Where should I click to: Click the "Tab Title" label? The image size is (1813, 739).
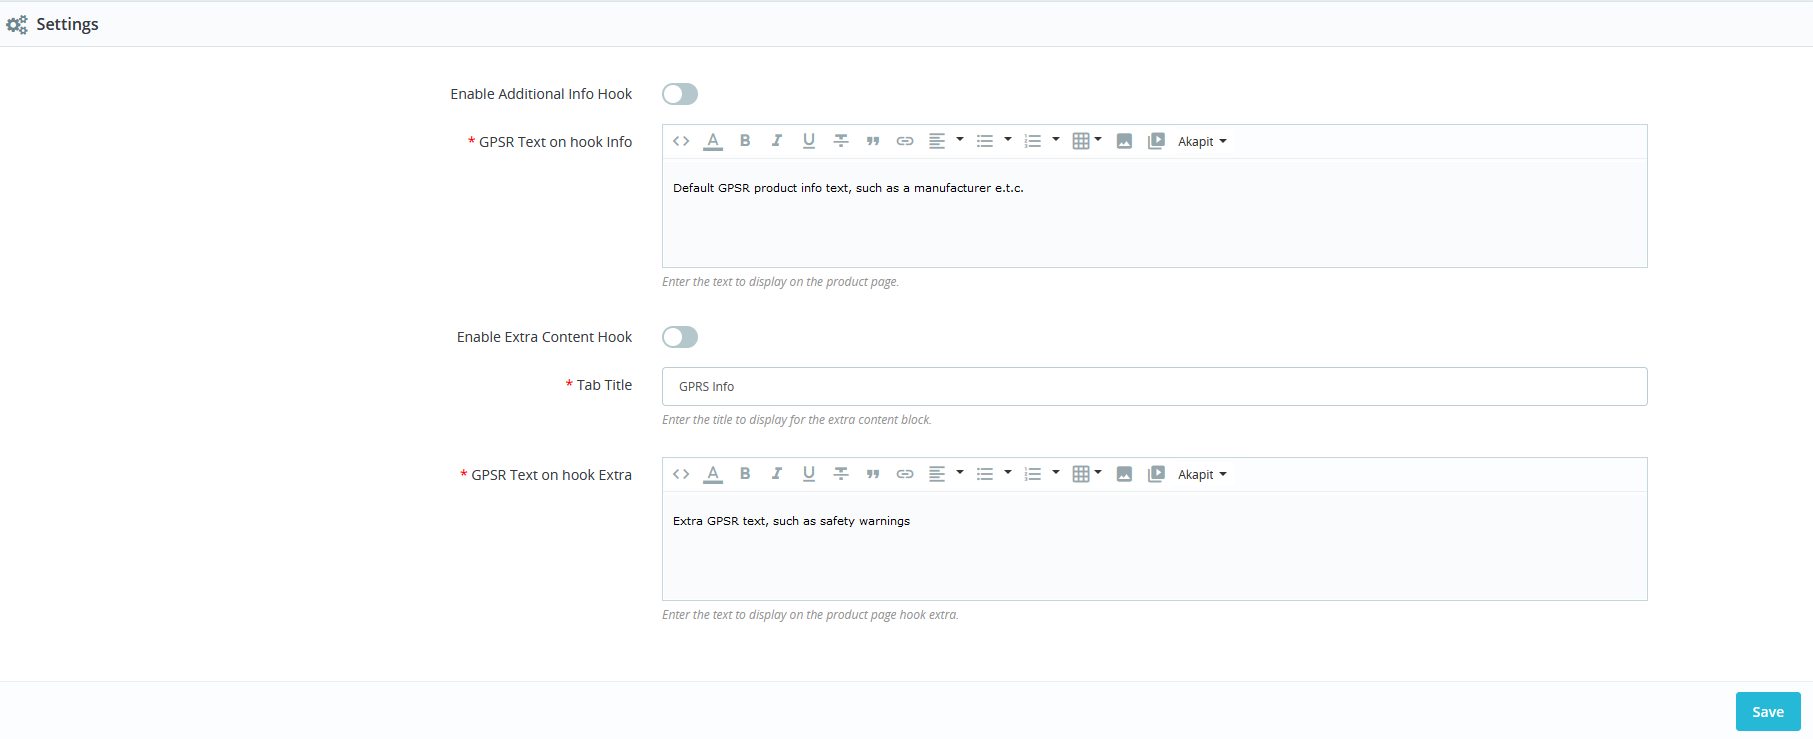(x=604, y=385)
